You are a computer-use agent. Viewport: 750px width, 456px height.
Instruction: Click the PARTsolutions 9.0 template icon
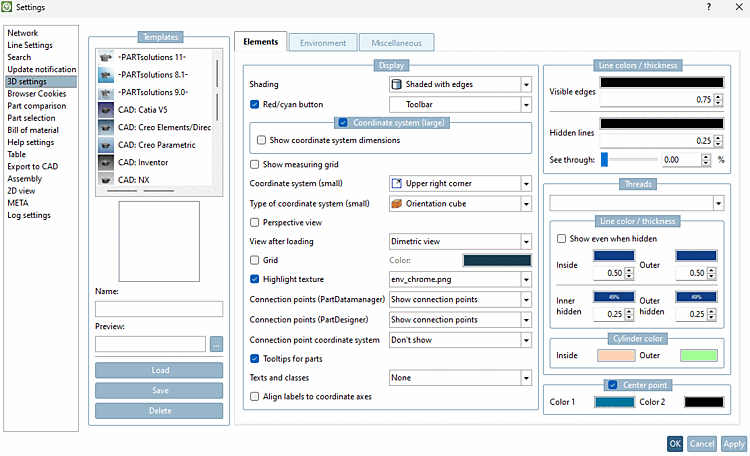coord(106,92)
